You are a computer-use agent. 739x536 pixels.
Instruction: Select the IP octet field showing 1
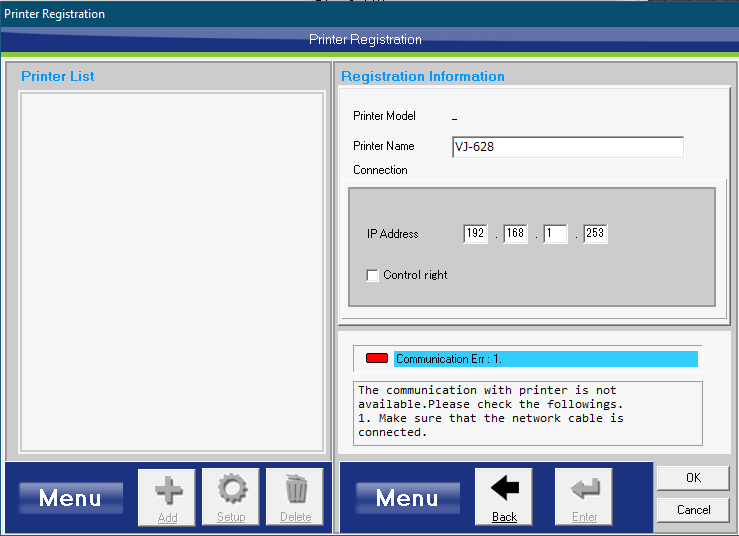pos(556,233)
